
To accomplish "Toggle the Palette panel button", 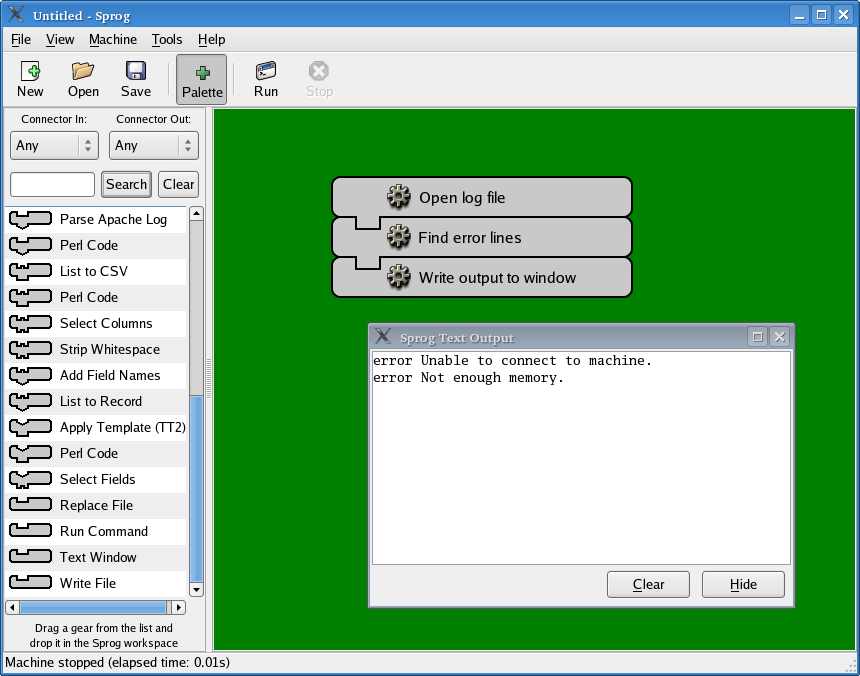I will [x=202, y=79].
